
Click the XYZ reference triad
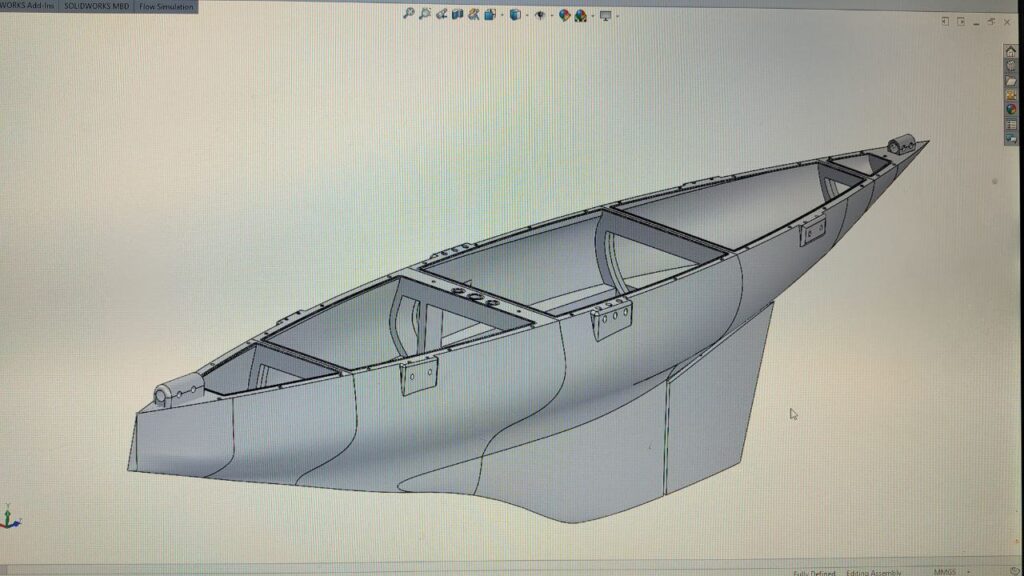(9, 517)
